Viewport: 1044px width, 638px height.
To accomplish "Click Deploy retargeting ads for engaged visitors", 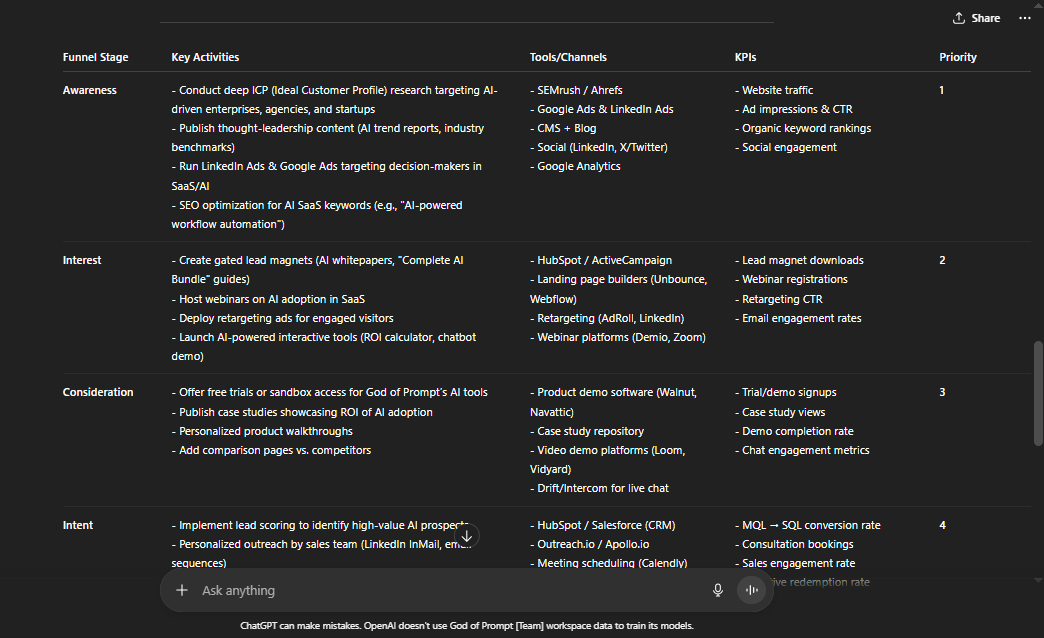I will tap(282, 318).
